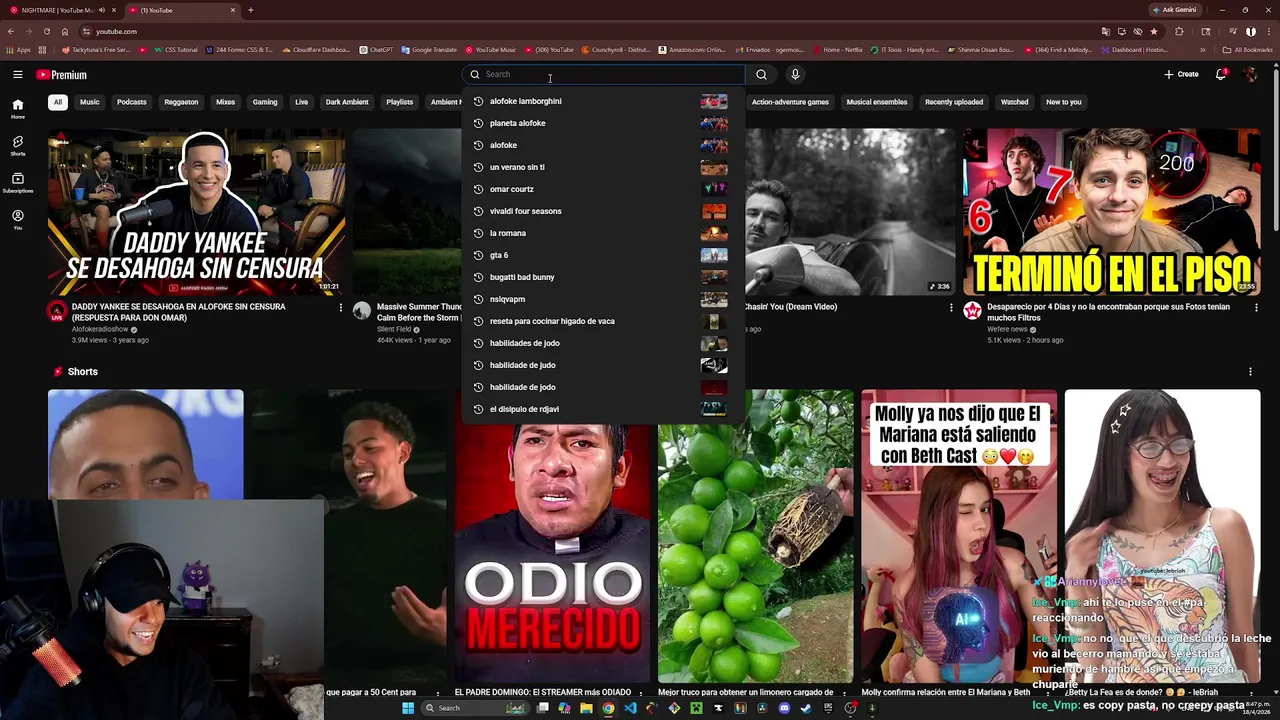The width and height of the screenshot is (1280, 720).
Task: Open YouTube notifications bell
Action: point(1221,74)
